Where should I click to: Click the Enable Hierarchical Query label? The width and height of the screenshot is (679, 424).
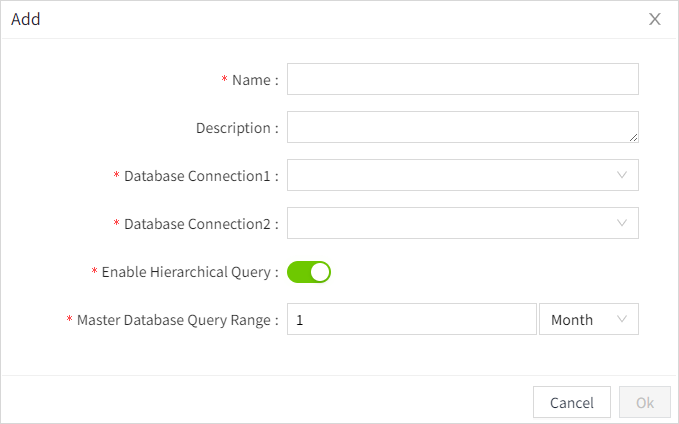[x=186, y=272]
